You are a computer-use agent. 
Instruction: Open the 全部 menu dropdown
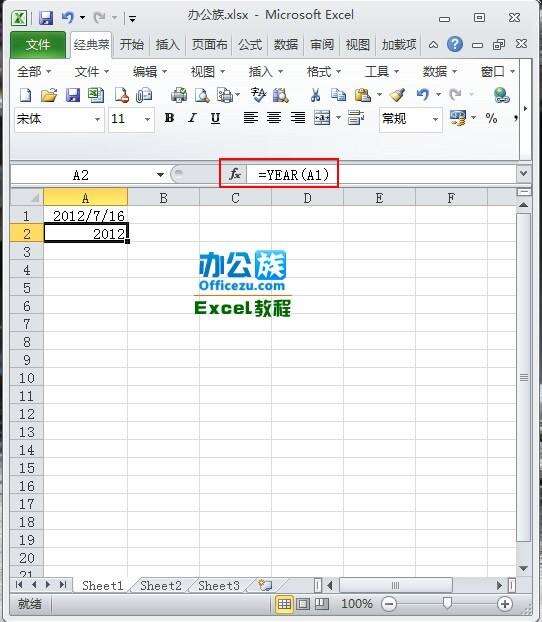click(35, 72)
